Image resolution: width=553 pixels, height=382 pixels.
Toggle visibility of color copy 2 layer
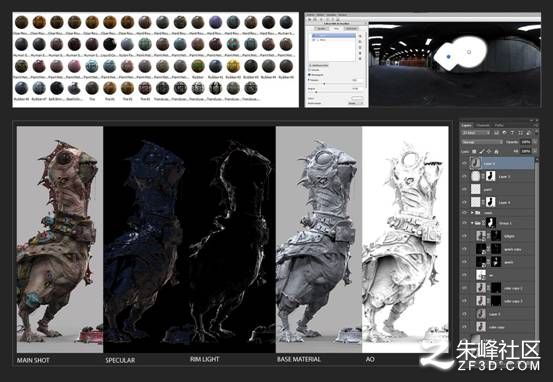point(464,288)
